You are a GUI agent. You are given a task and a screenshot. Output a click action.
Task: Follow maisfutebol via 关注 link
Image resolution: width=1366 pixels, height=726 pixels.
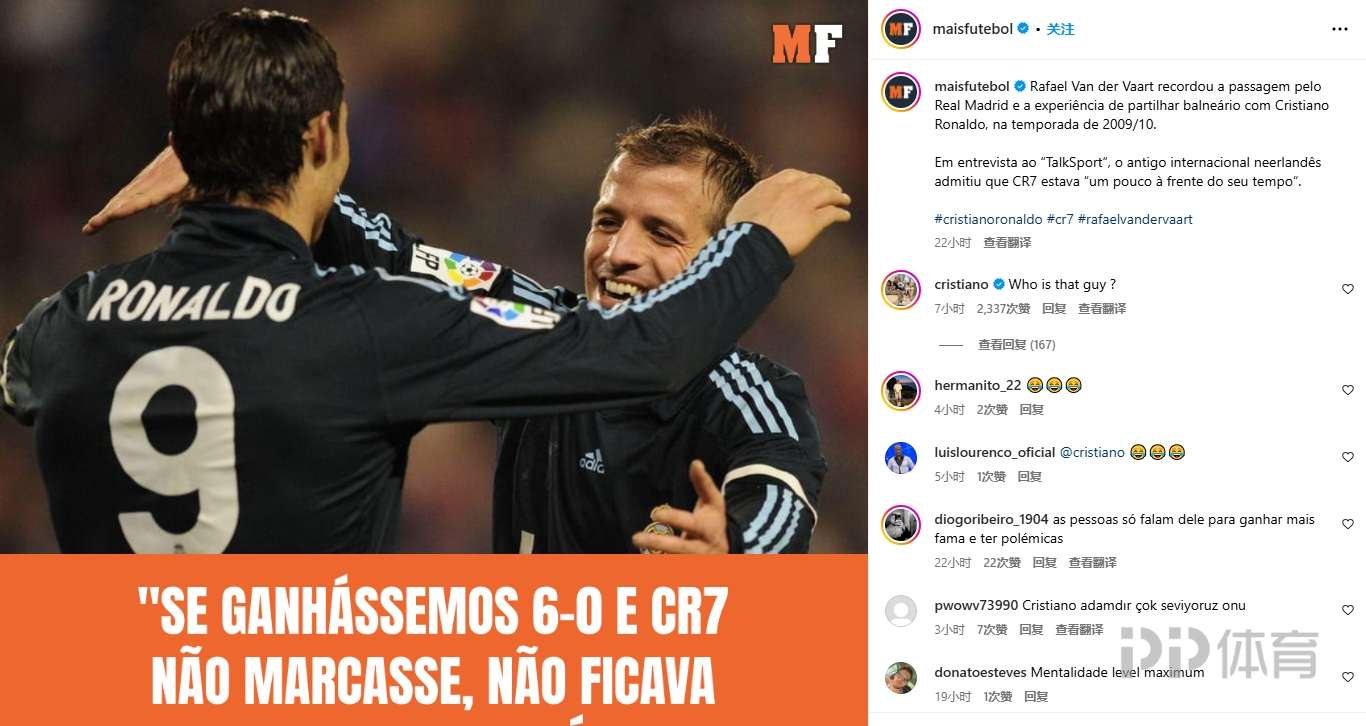(x=1061, y=29)
